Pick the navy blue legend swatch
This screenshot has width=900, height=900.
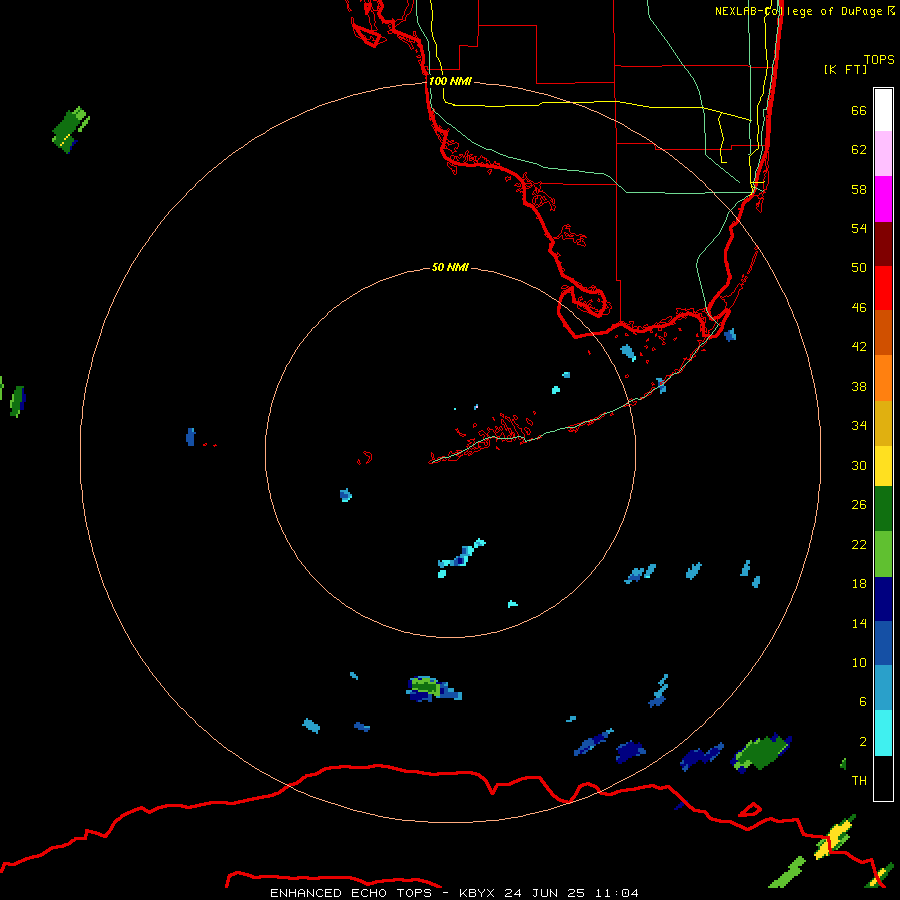883,599
